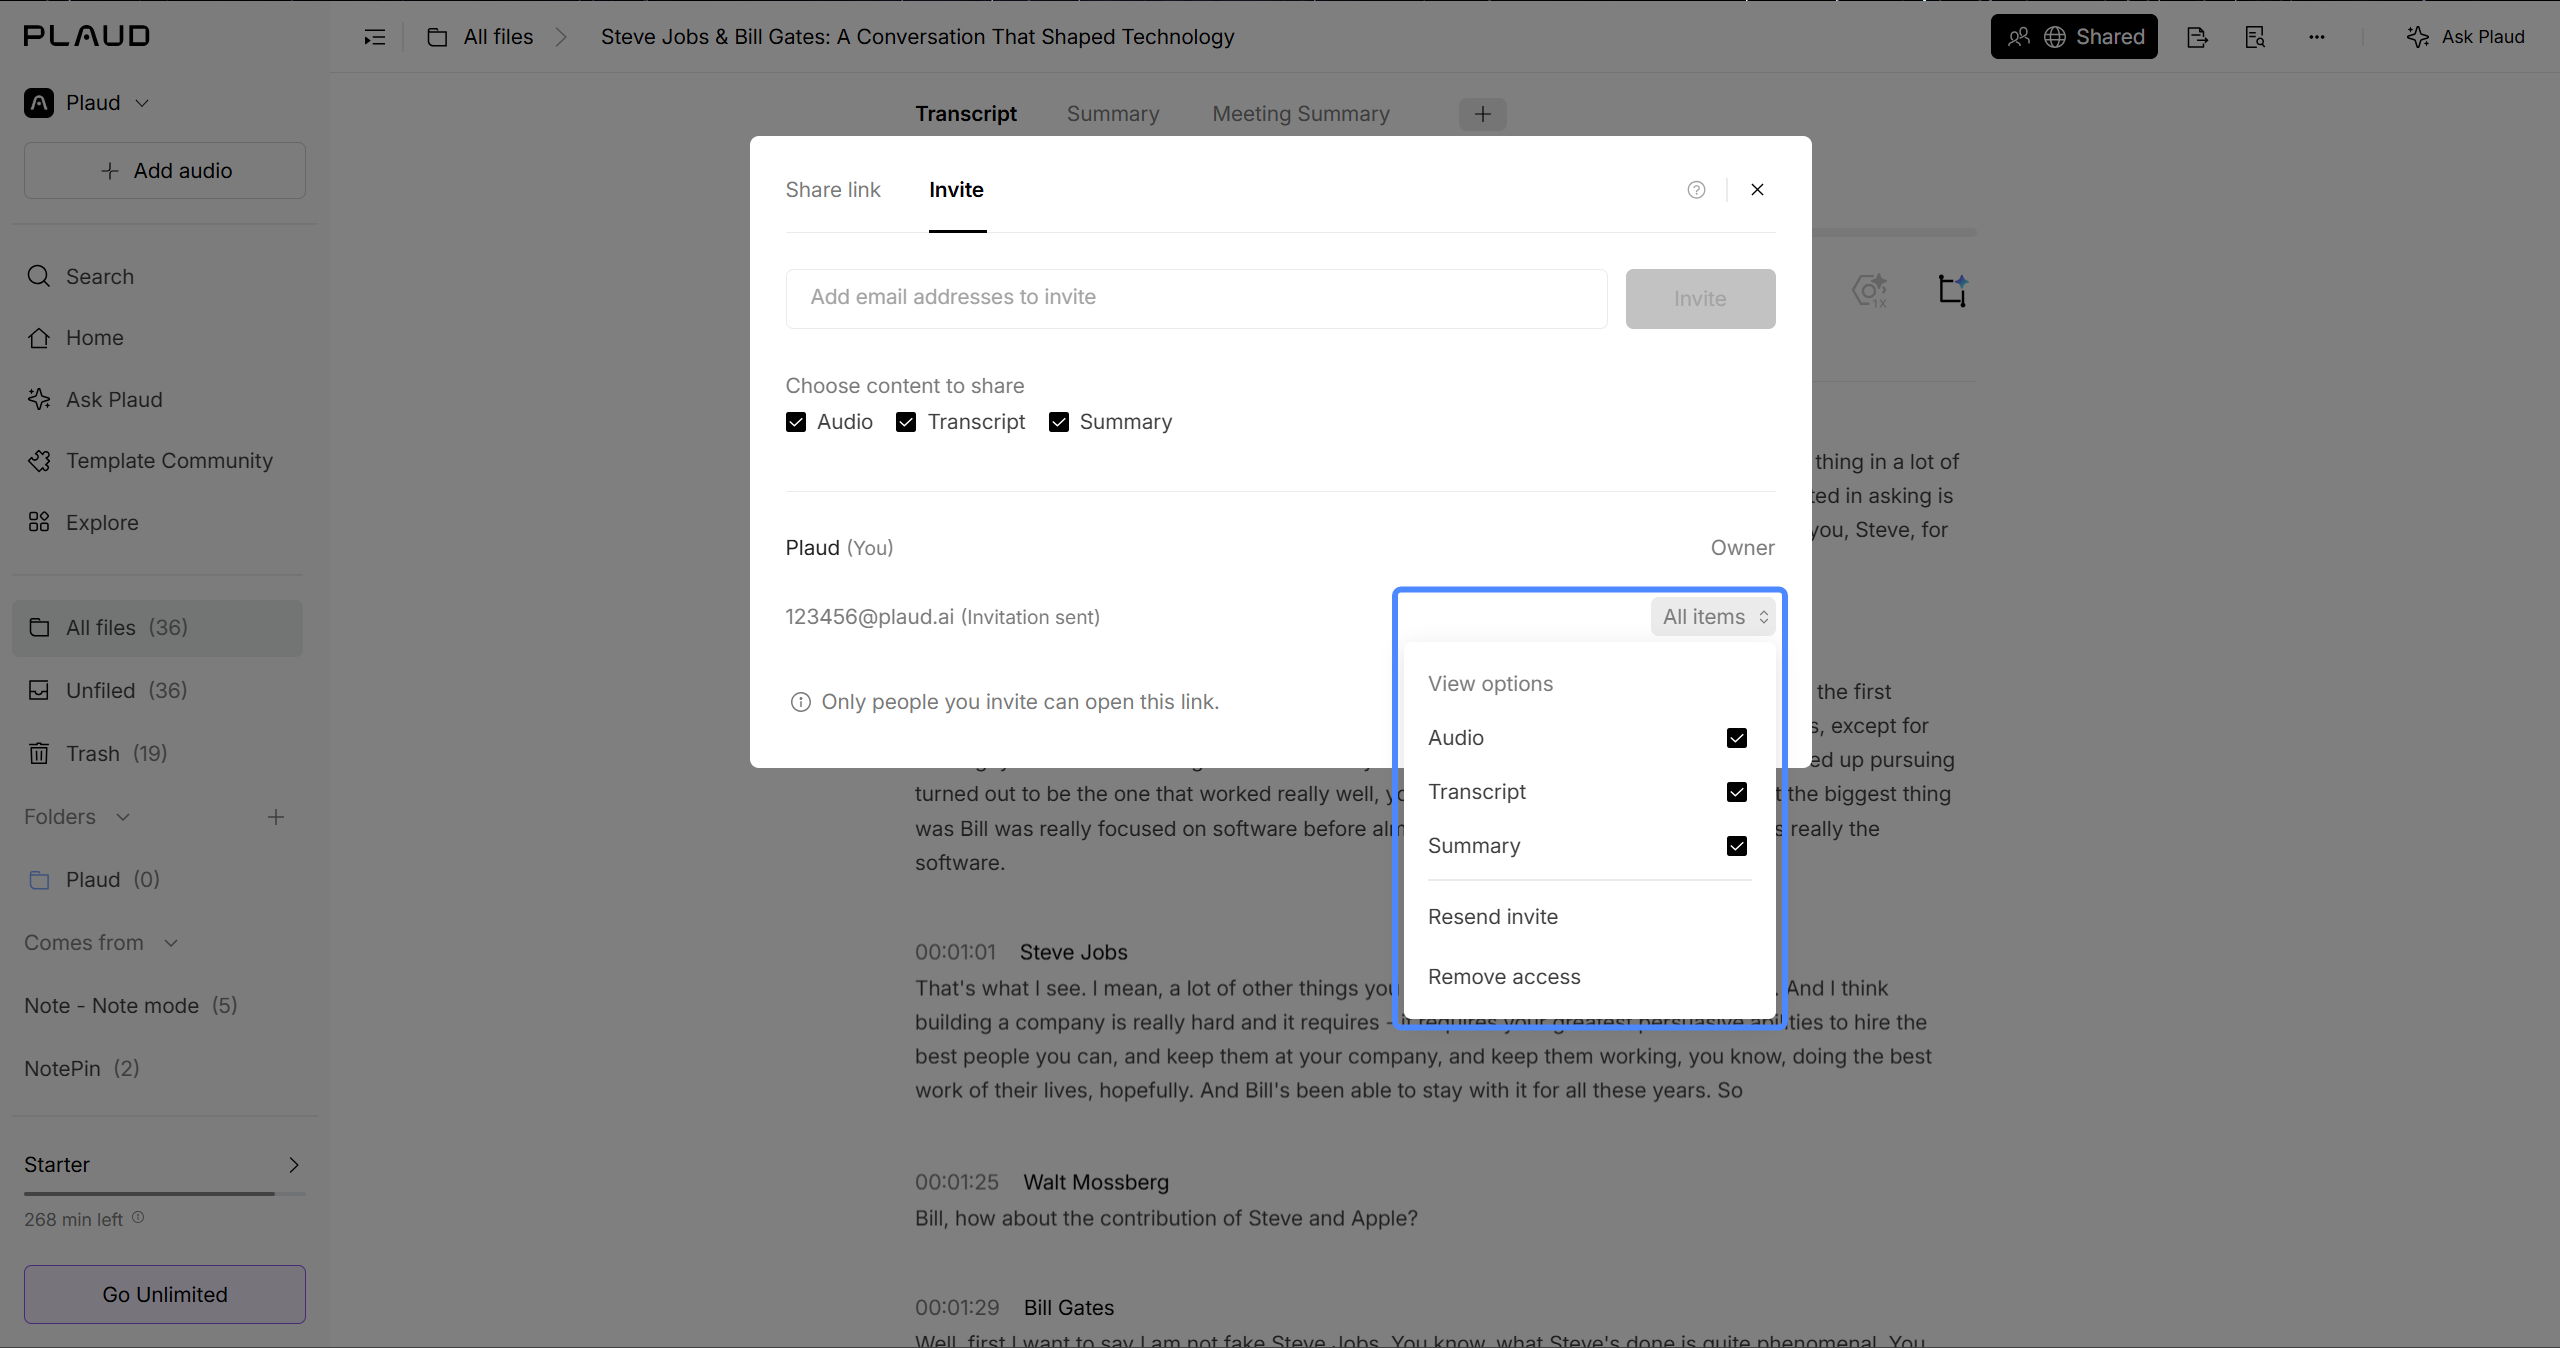Open Ask Plaud in the sidebar
2560x1348 pixels.
point(95,400)
